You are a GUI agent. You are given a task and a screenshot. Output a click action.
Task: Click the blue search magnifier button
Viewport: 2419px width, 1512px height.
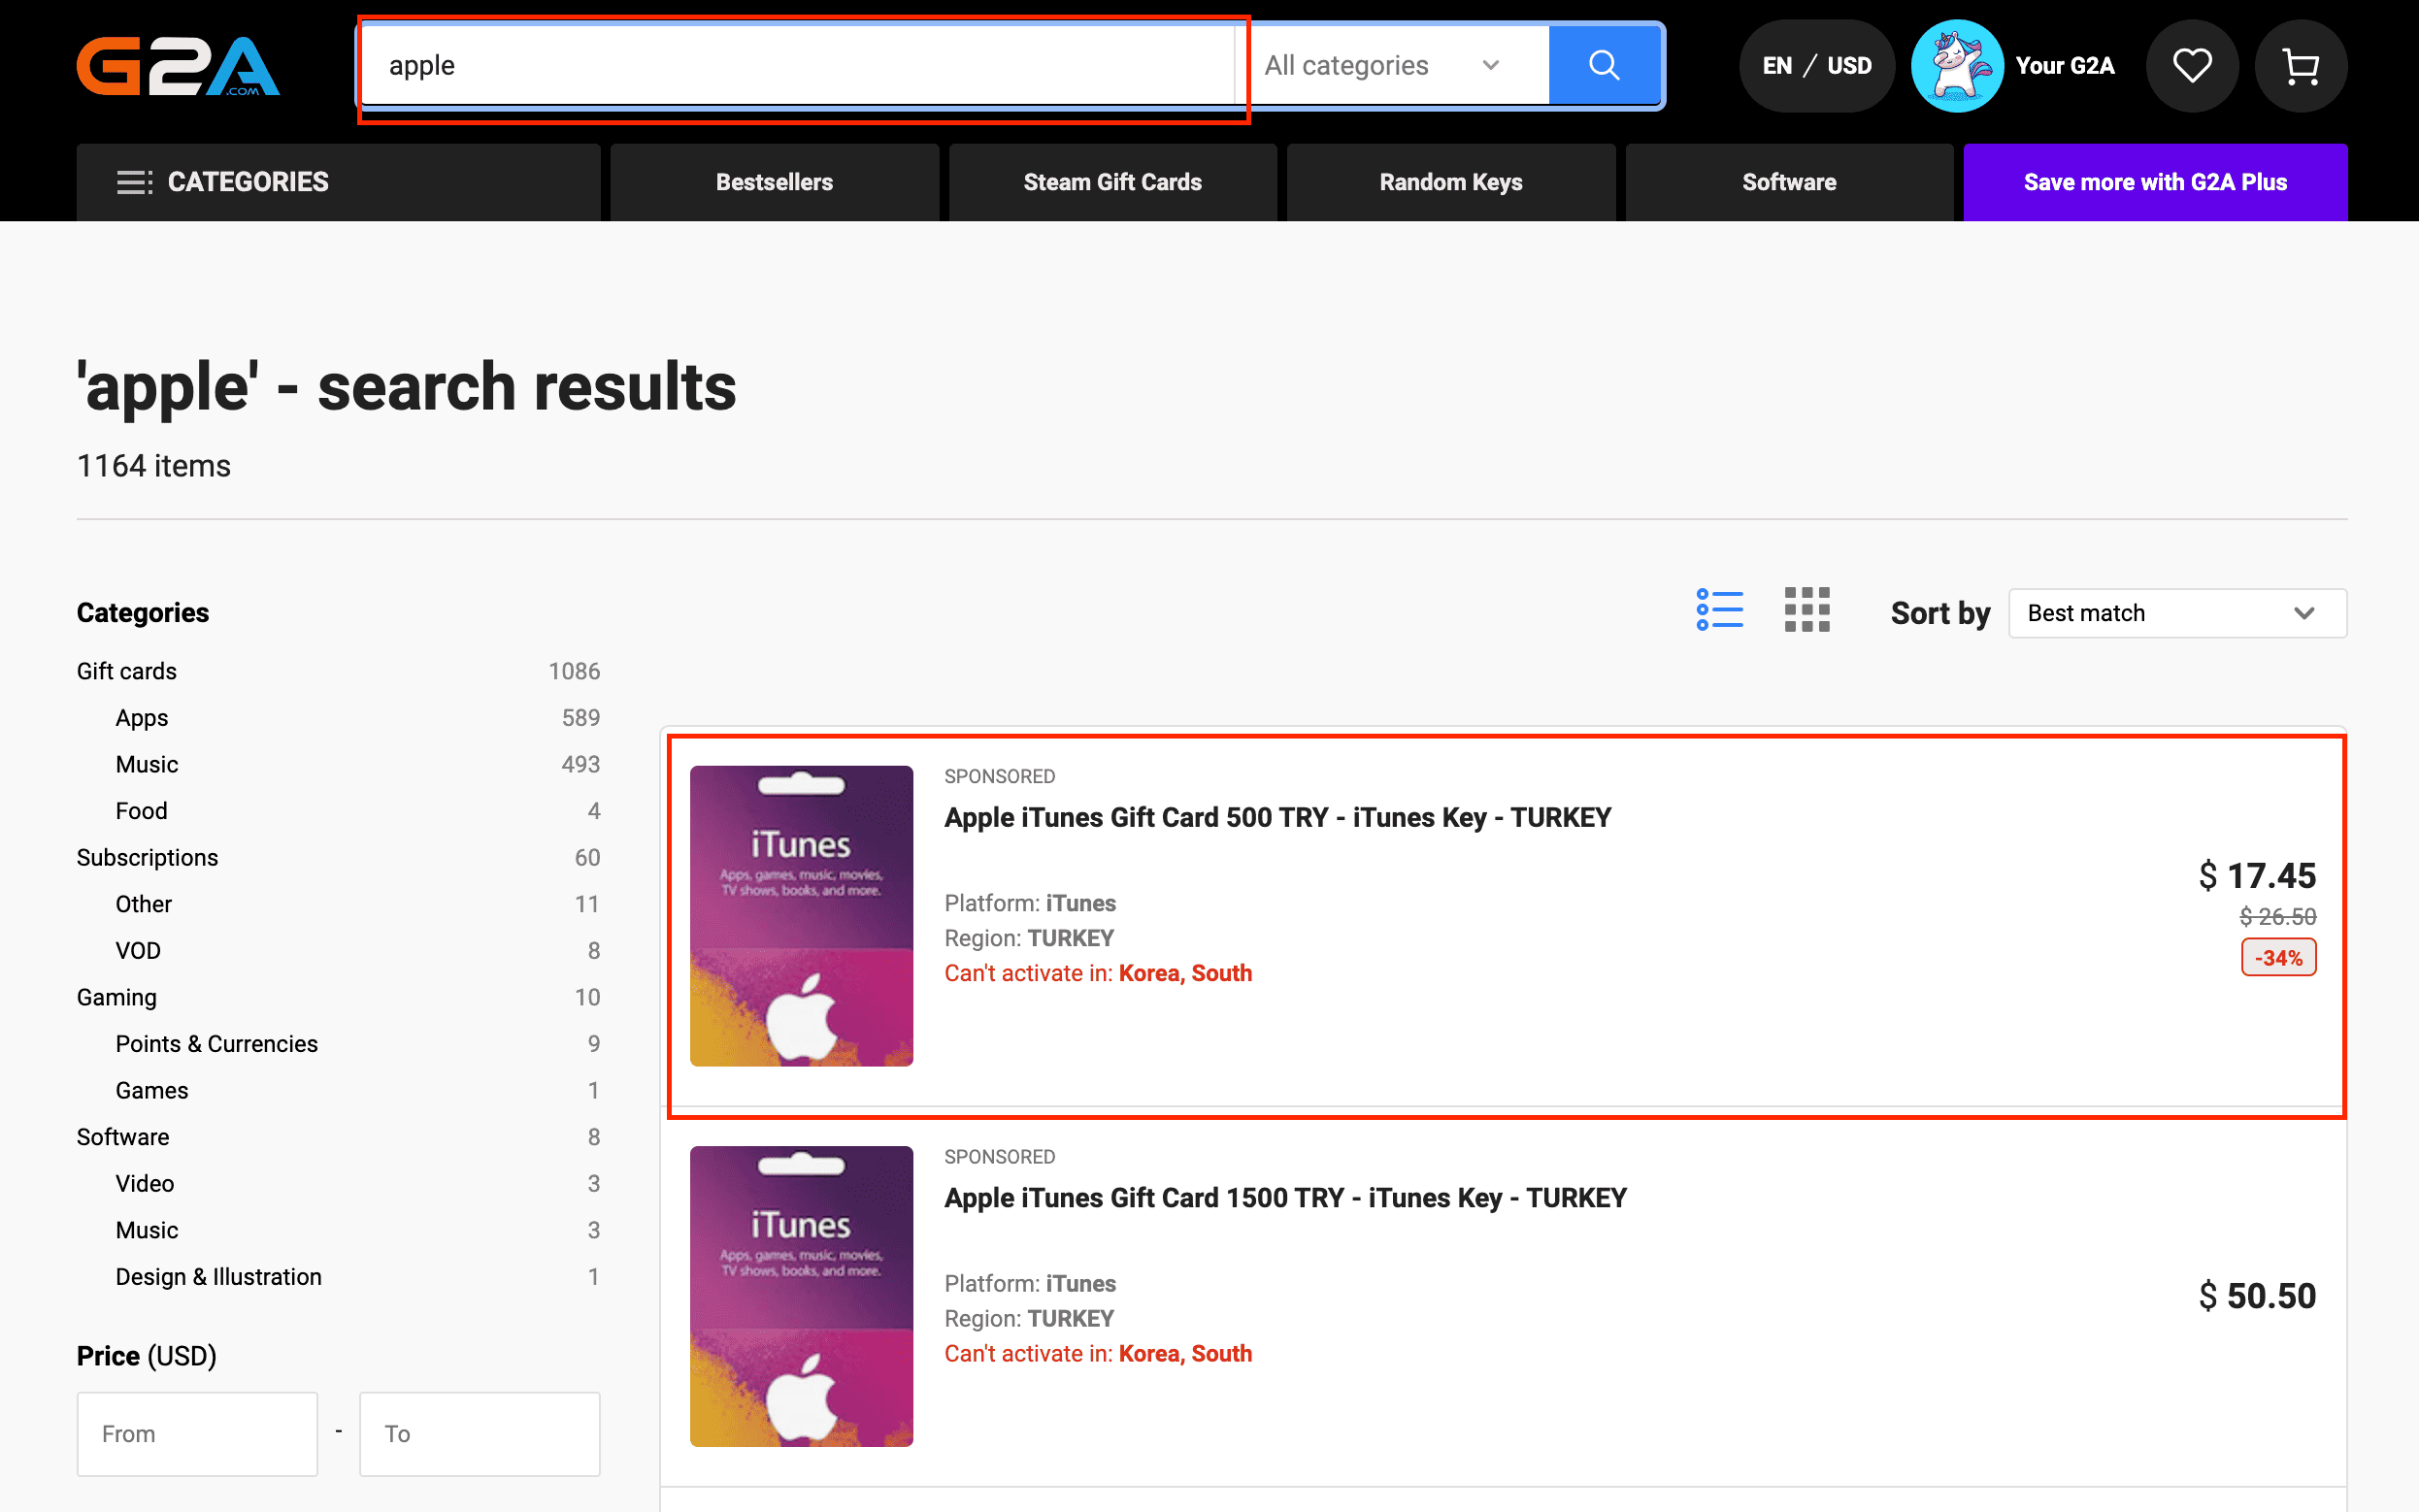coord(1603,66)
